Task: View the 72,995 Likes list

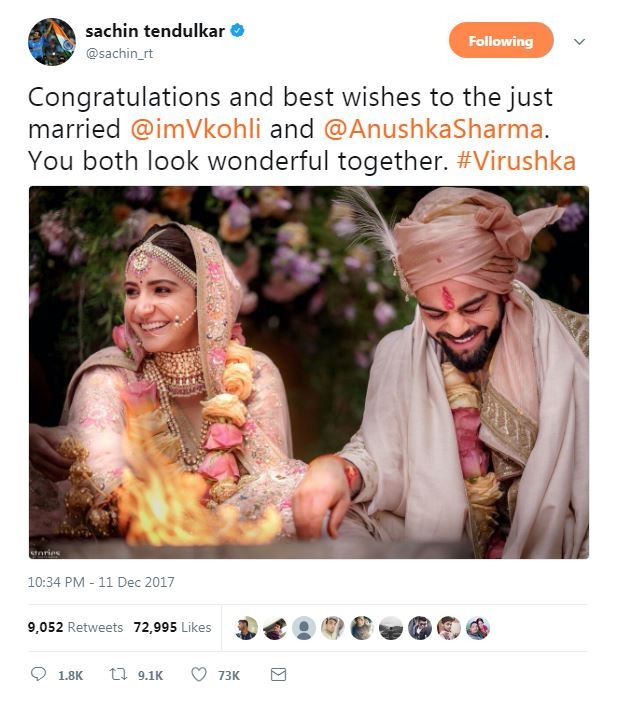Action: point(173,627)
